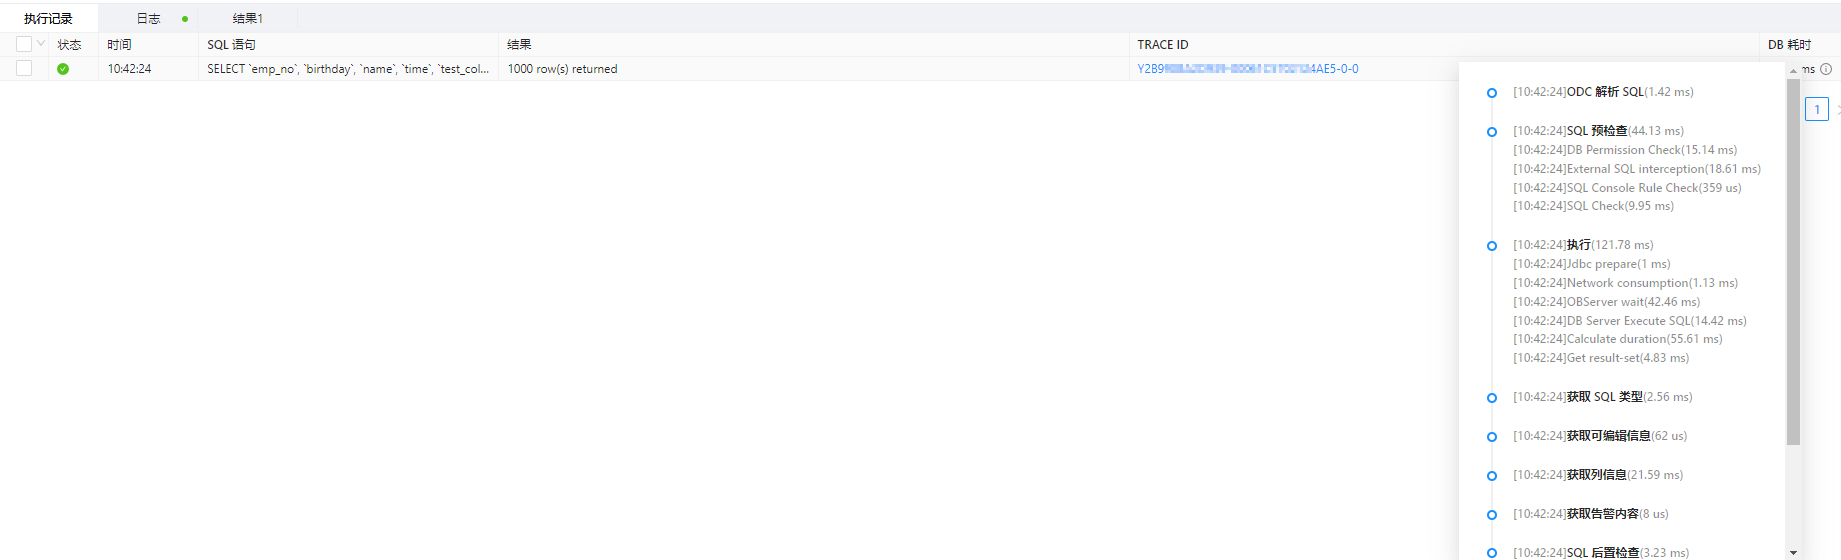Open the 日志 tab
The width and height of the screenshot is (1841, 560).
coord(148,19)
